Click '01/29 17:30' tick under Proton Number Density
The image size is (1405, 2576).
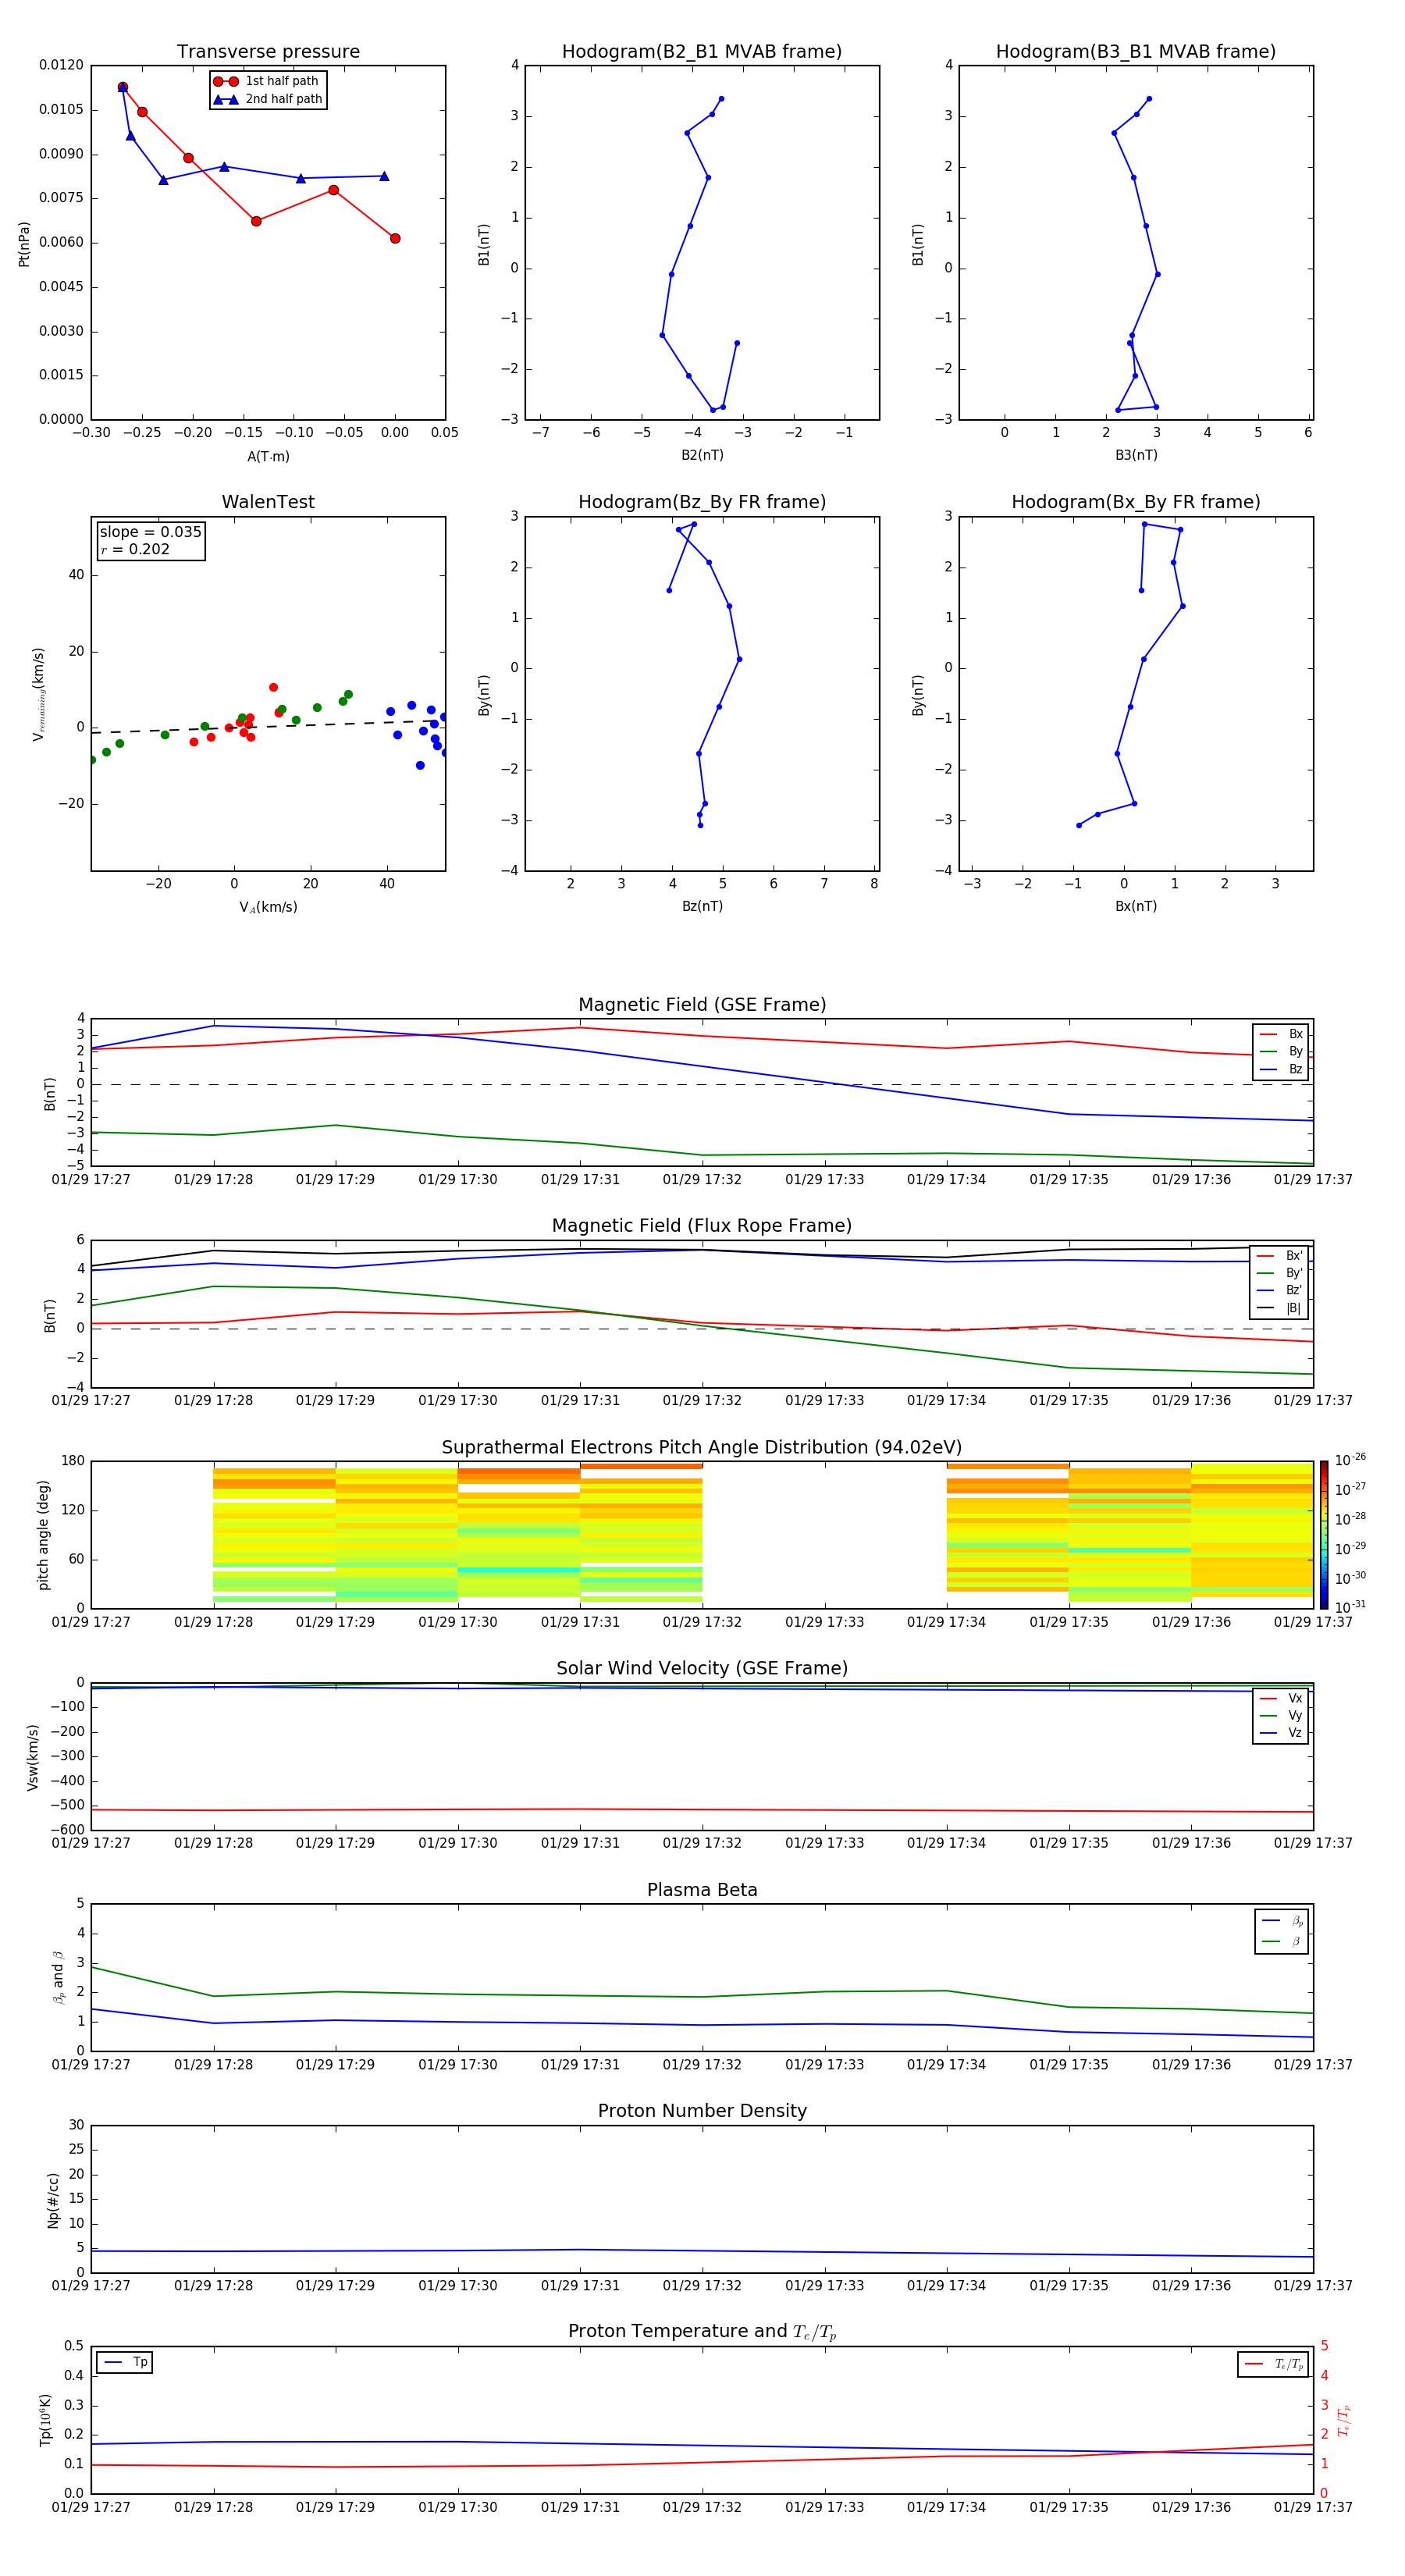click(458, 2286)
